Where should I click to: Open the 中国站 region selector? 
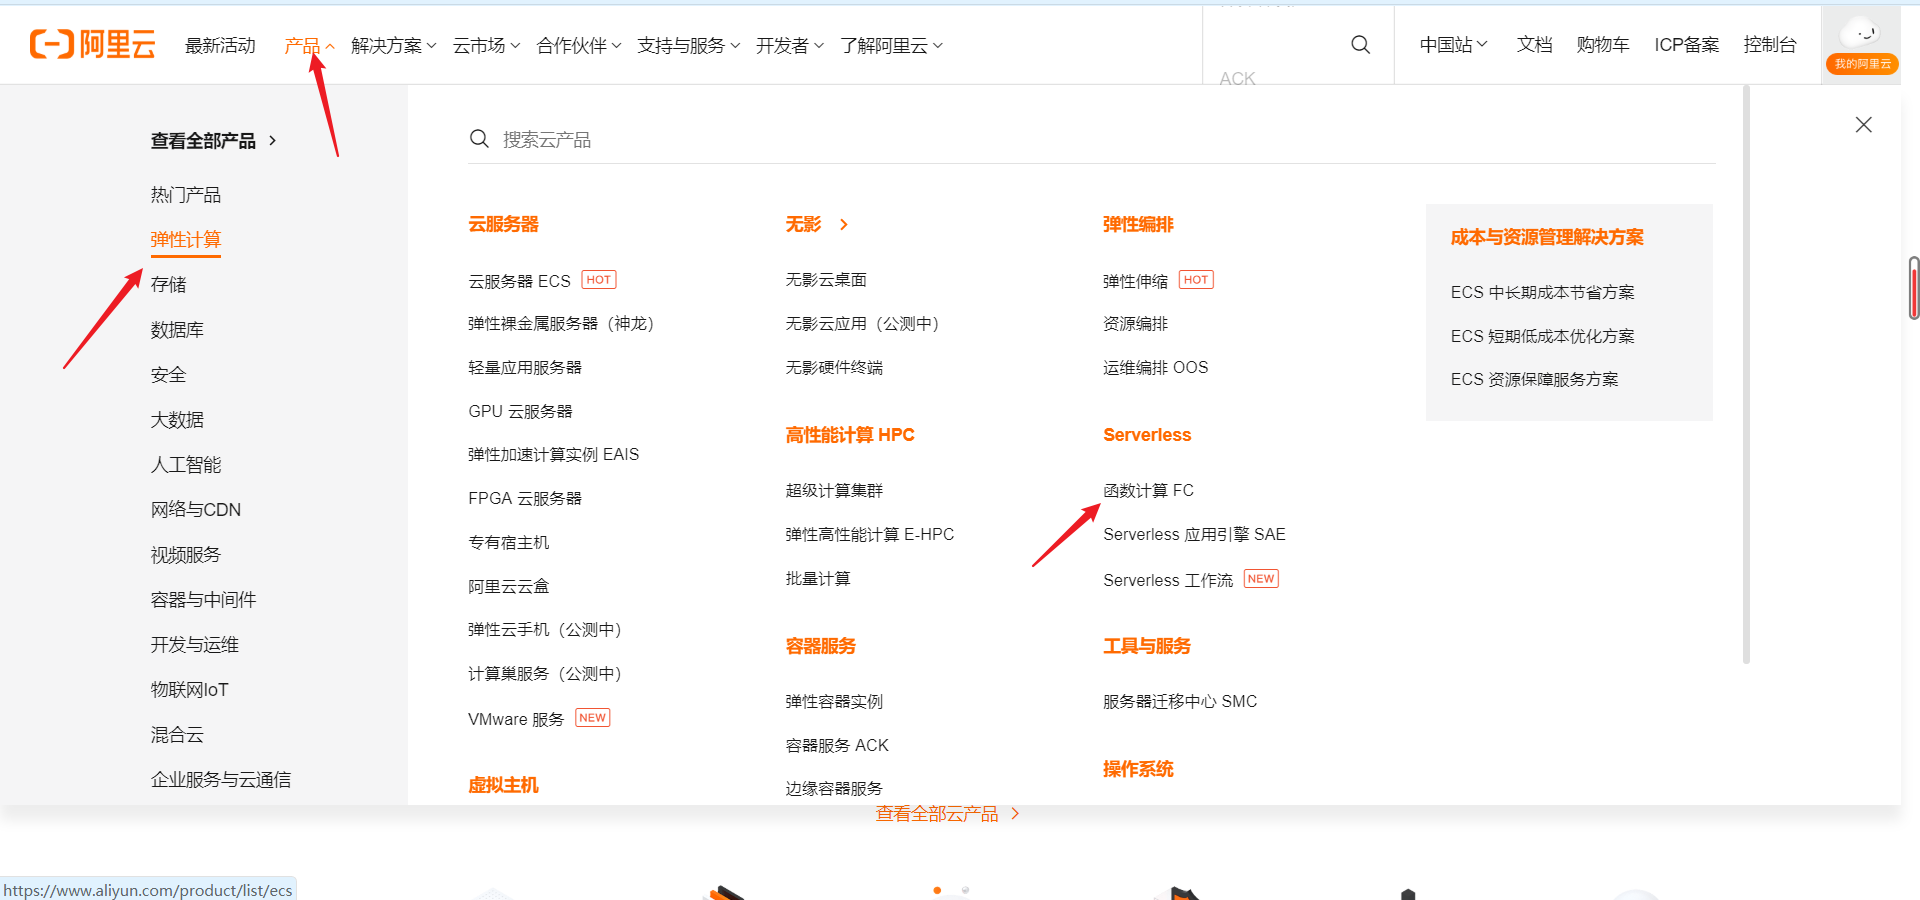1454,45
